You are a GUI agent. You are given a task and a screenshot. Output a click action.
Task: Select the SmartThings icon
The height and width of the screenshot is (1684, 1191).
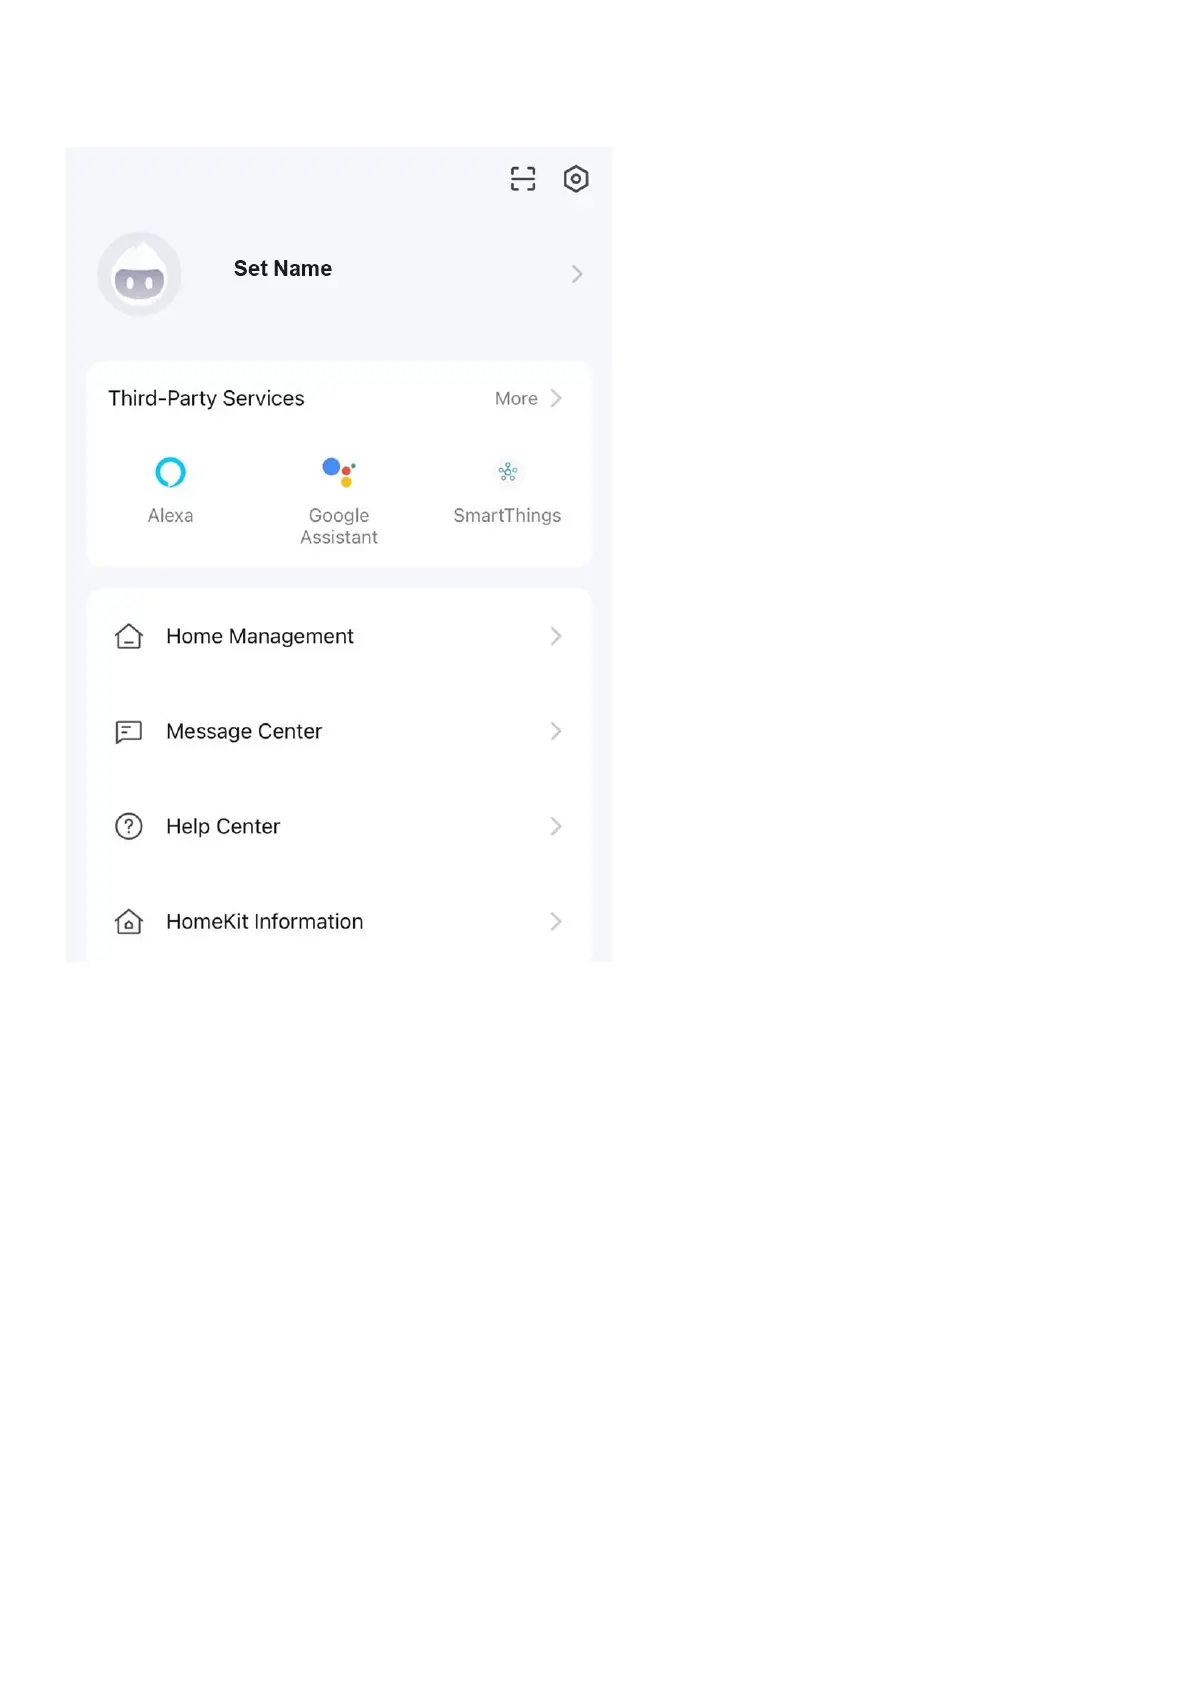pyautogui.click(x=507, y=472)
